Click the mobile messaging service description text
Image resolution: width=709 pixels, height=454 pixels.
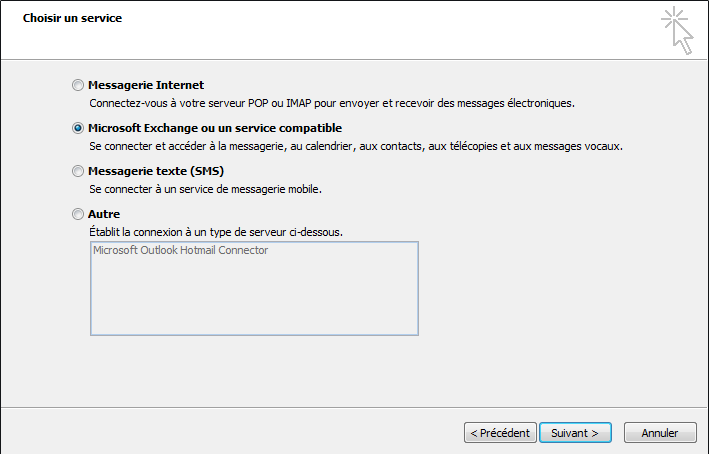click(205, 189)
